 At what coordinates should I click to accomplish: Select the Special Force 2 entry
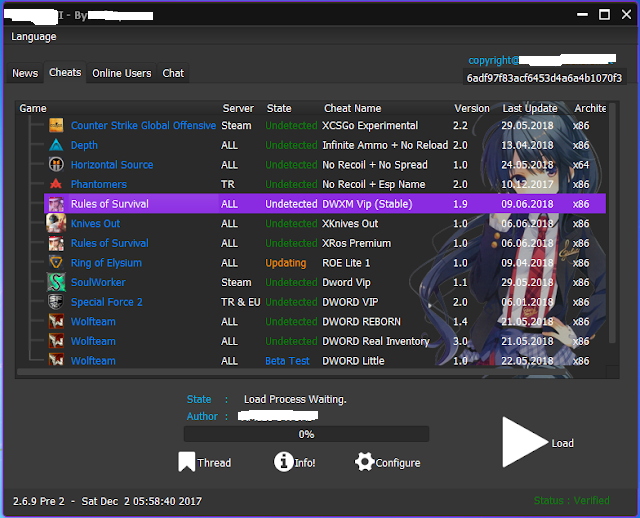click(107, 302)
